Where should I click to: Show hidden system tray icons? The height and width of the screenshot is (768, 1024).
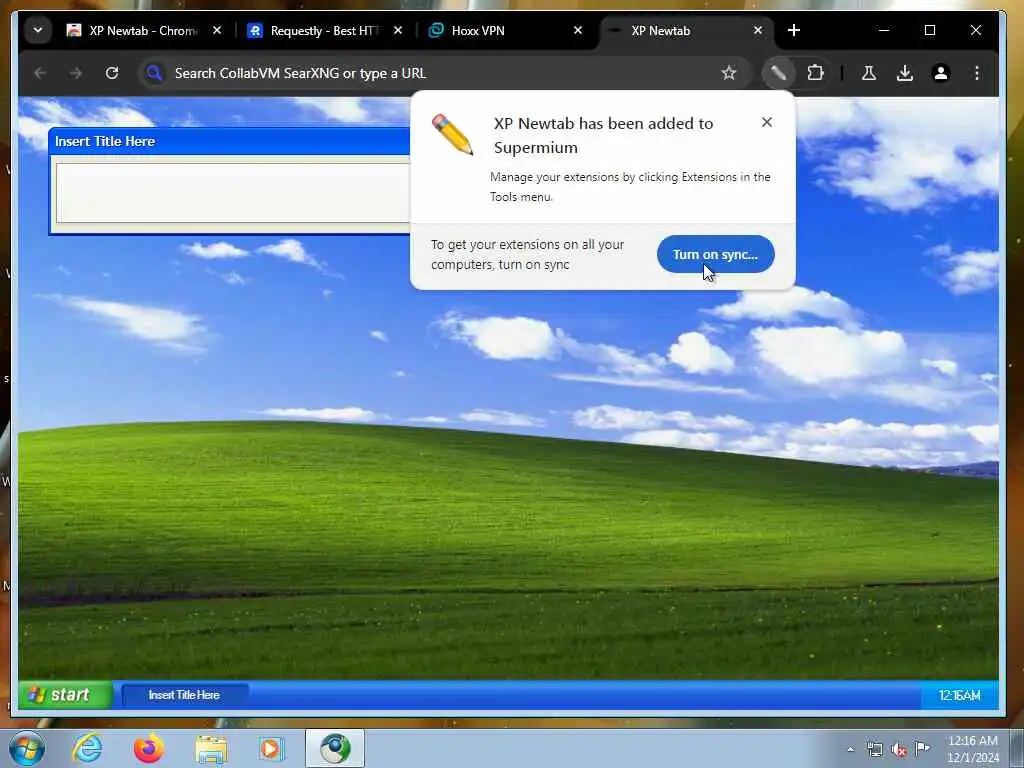[850, 749]
